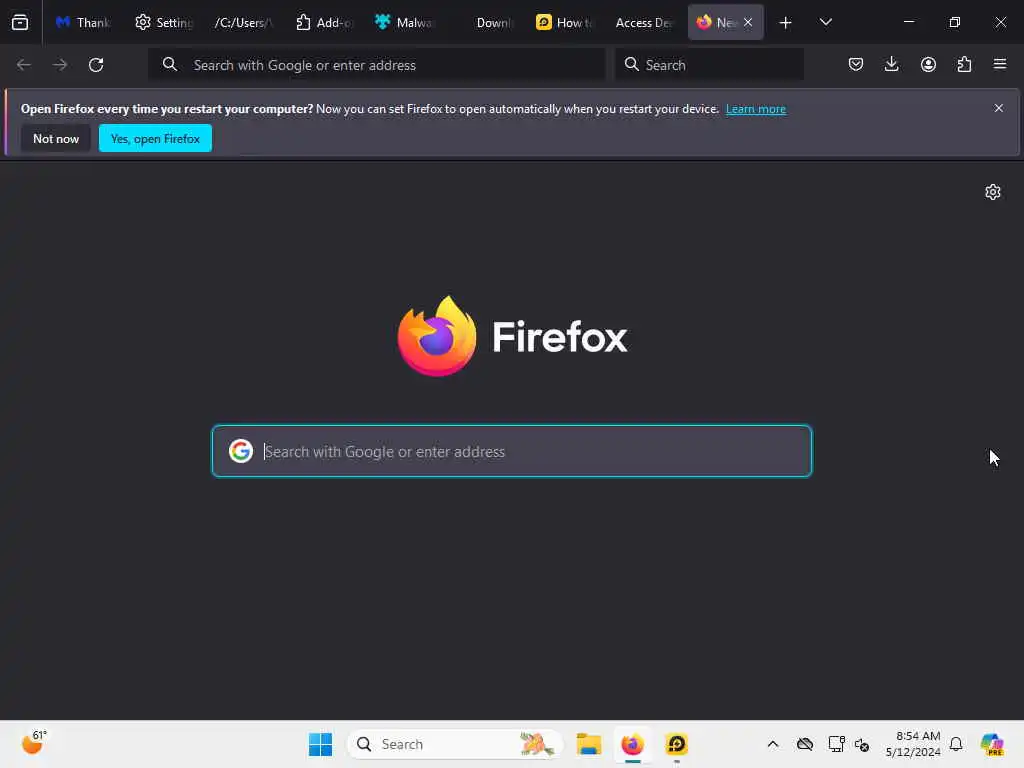The height and width of the screenshot is (768, 1024).
Task: Switch to the Add-ons tab
Action: 324,22
